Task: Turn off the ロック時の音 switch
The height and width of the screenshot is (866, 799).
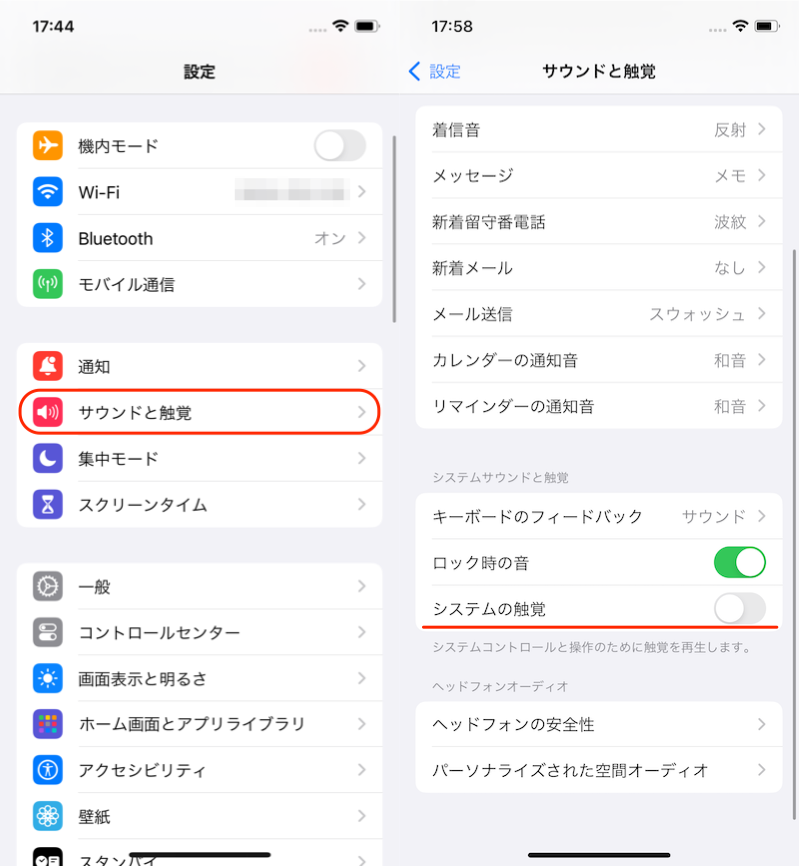Action: pos(739,562)
